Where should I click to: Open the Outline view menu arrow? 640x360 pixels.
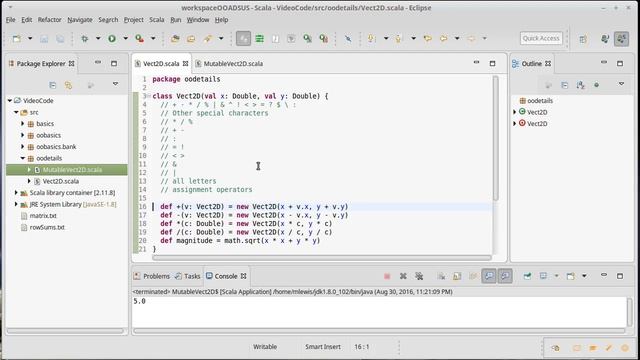coord(621,84)
